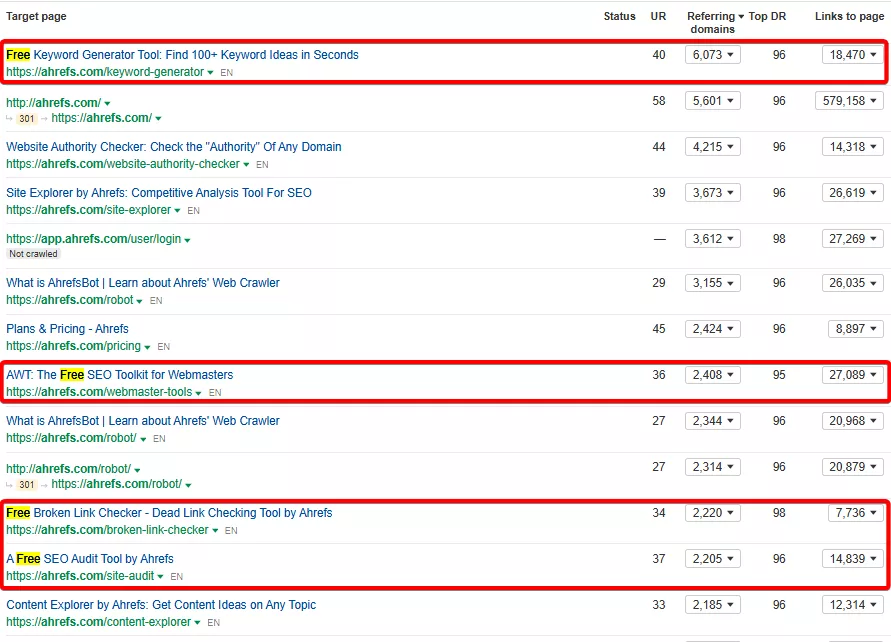
Task: Open referring domains dropdown showing 6,073
Action: tap(713, 55)
